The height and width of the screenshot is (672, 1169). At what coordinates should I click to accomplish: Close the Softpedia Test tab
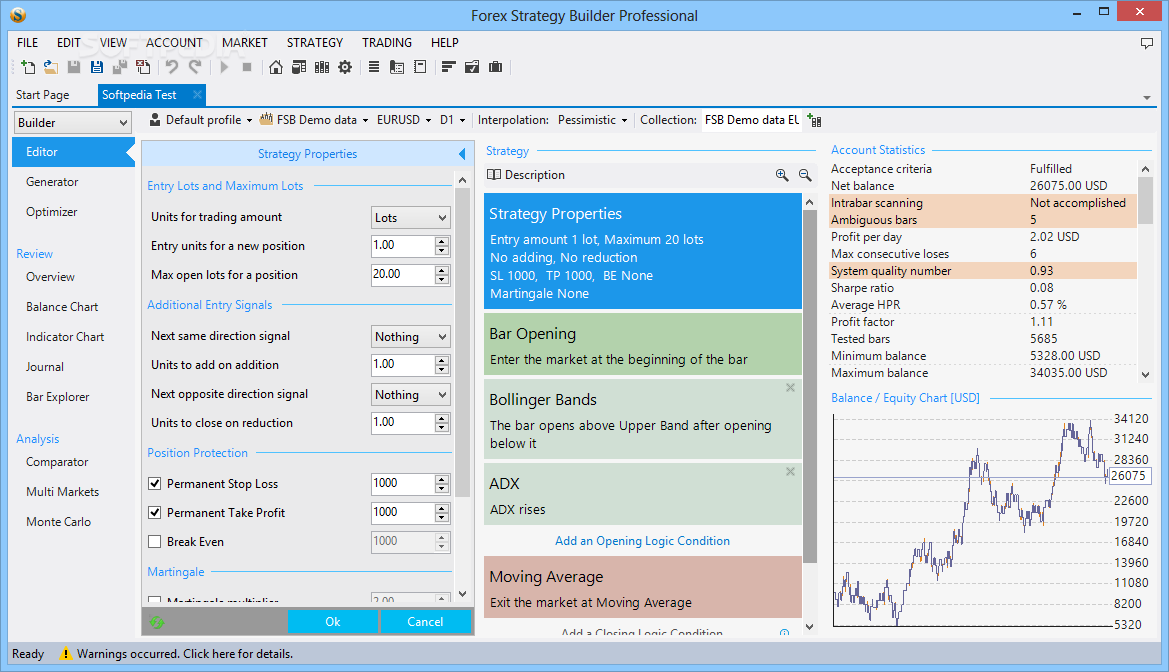point(197,95)
